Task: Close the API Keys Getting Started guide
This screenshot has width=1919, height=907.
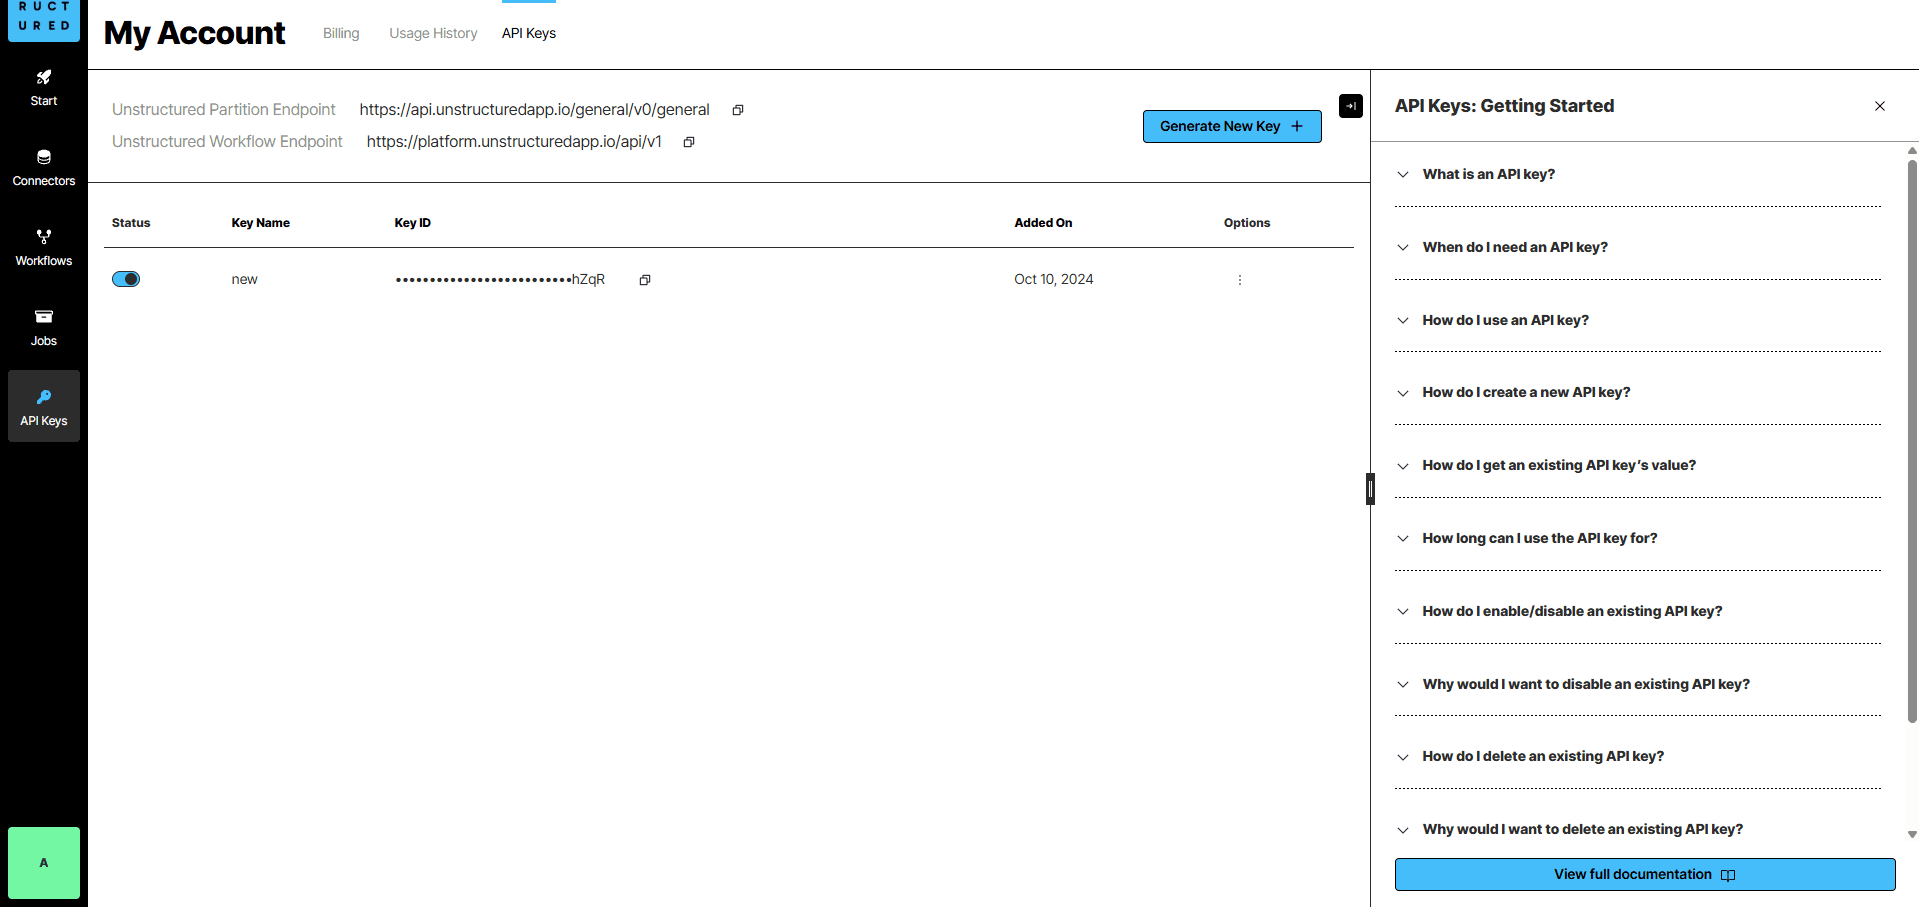Action: 1879,106
